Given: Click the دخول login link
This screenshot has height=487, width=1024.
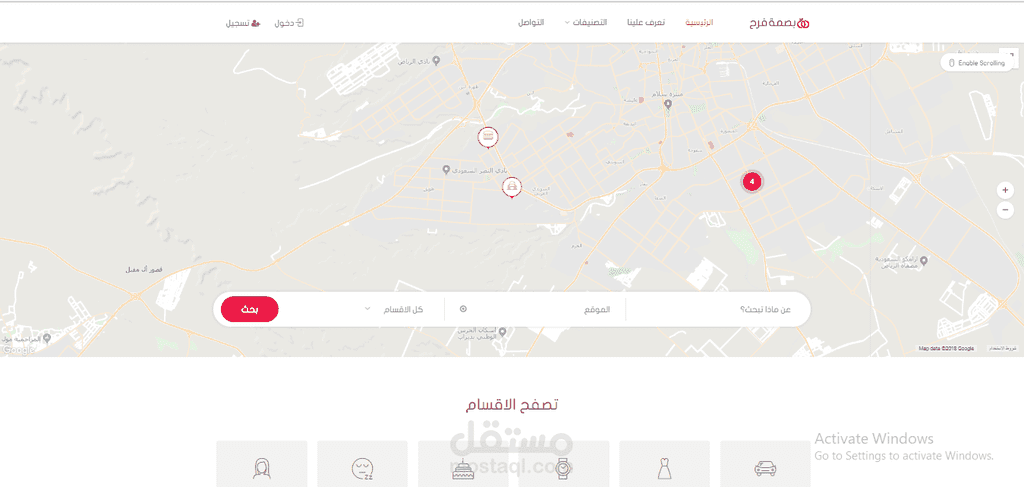Looking at the screenshot, I should coord(289,23).
